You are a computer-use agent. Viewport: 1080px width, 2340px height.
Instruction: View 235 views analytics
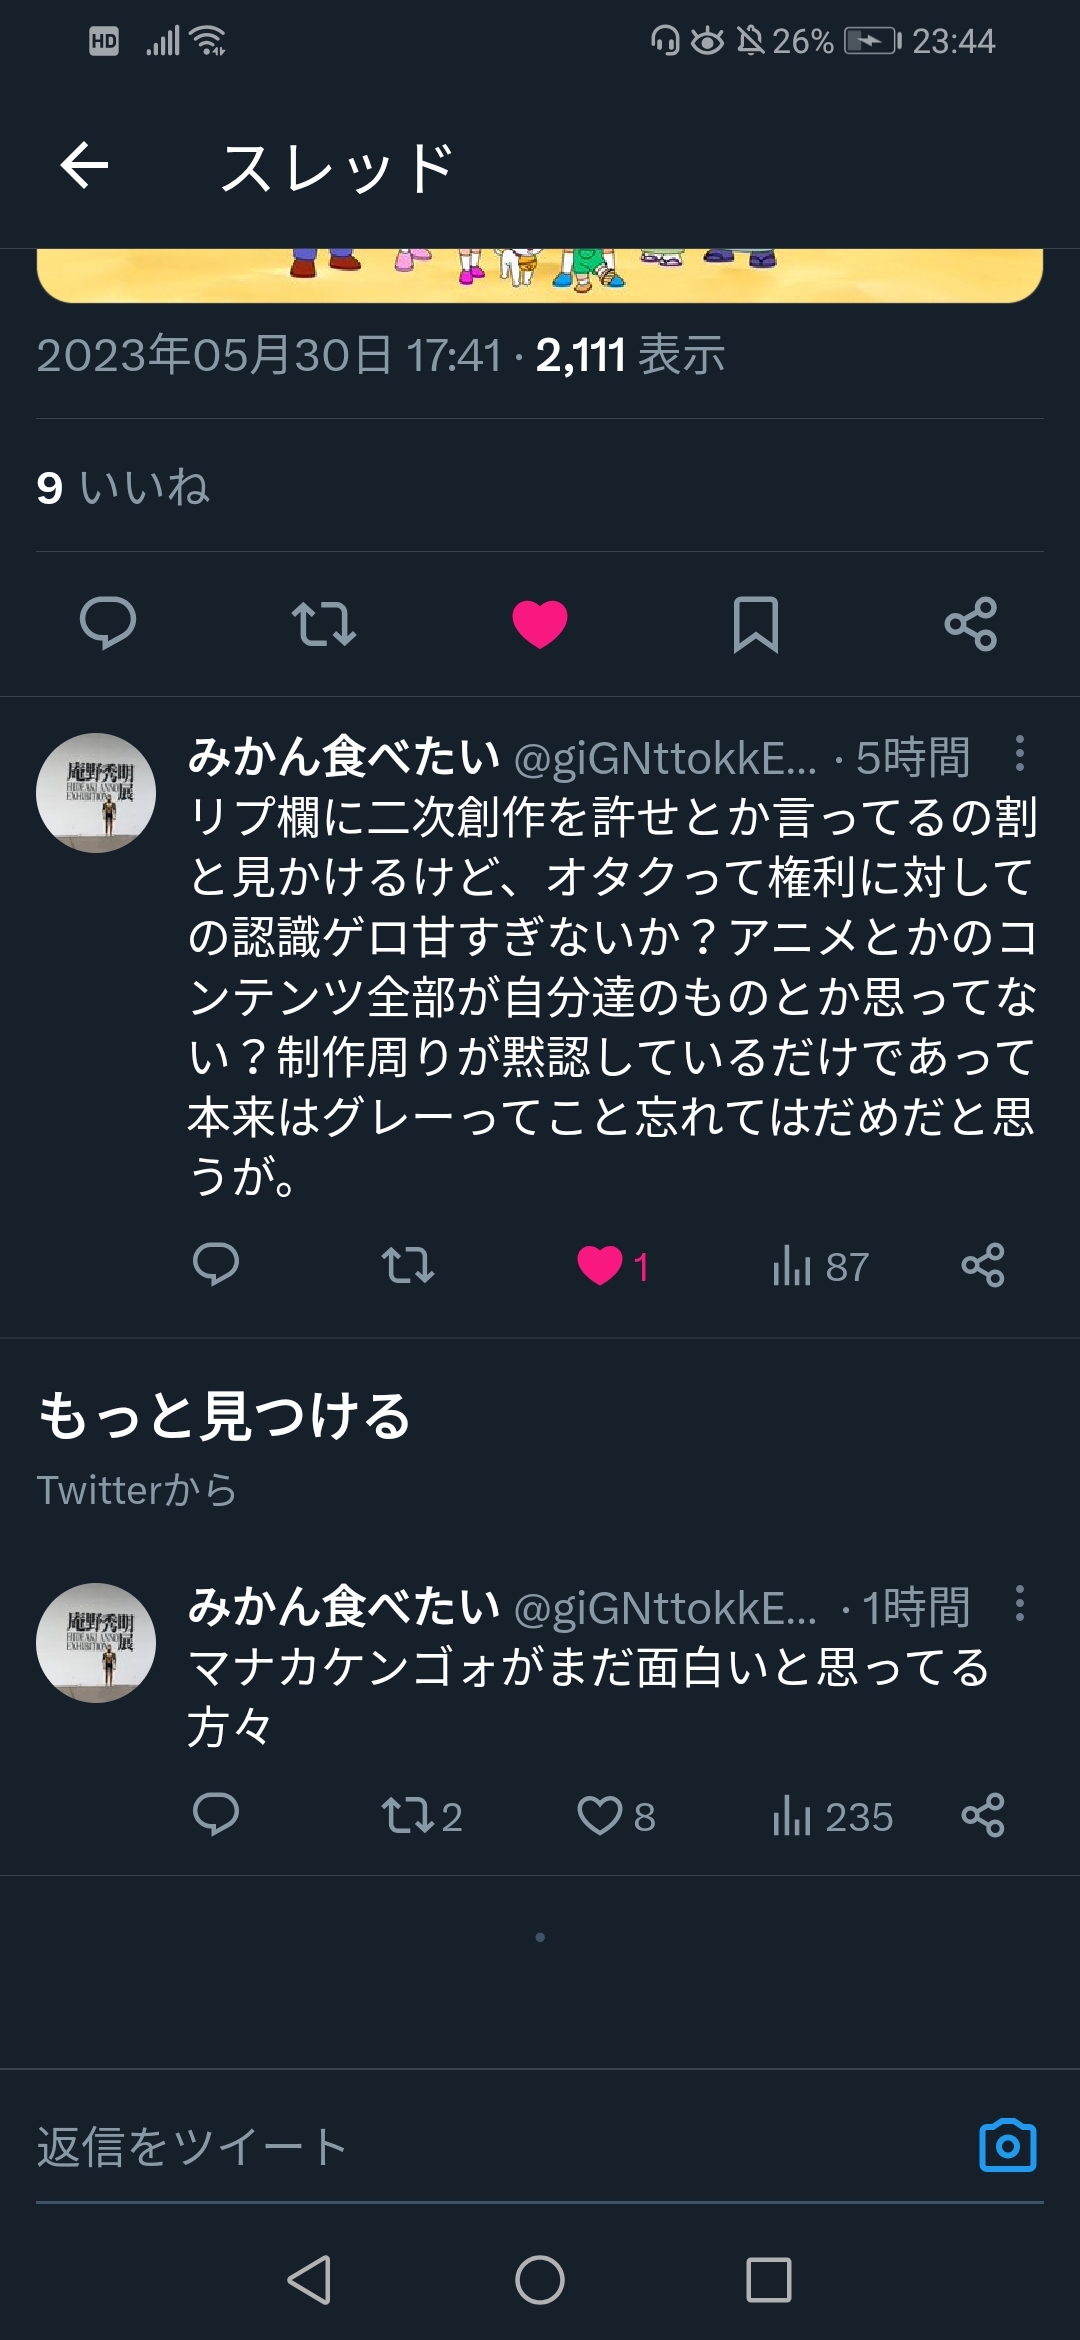click(832, 1816)
